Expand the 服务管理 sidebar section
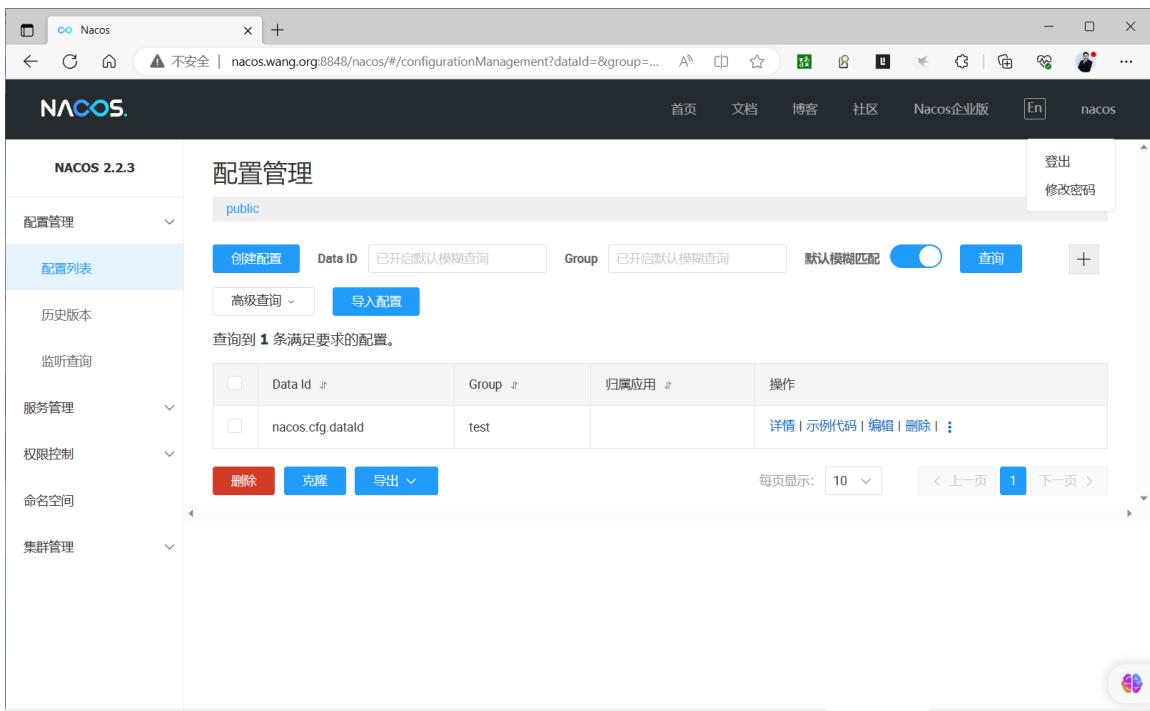This screenshot has height=711, width=1150. 95,407
